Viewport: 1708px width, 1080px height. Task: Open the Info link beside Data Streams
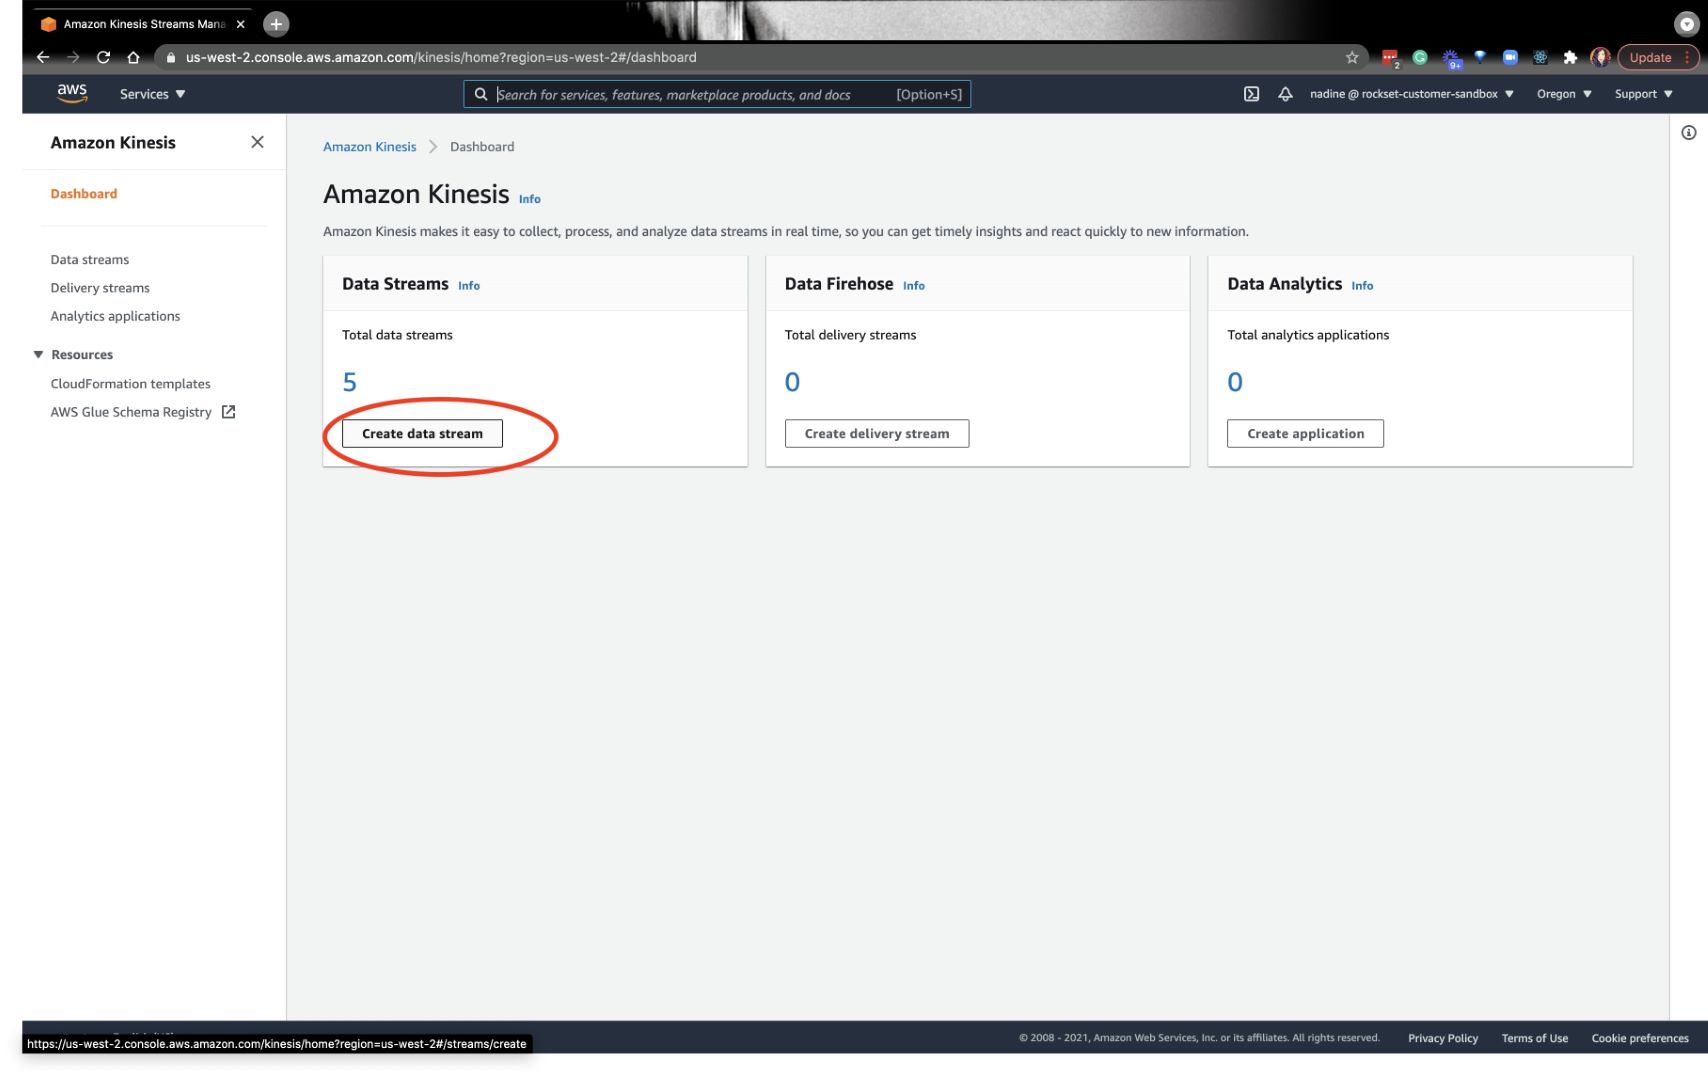(469, 286)
